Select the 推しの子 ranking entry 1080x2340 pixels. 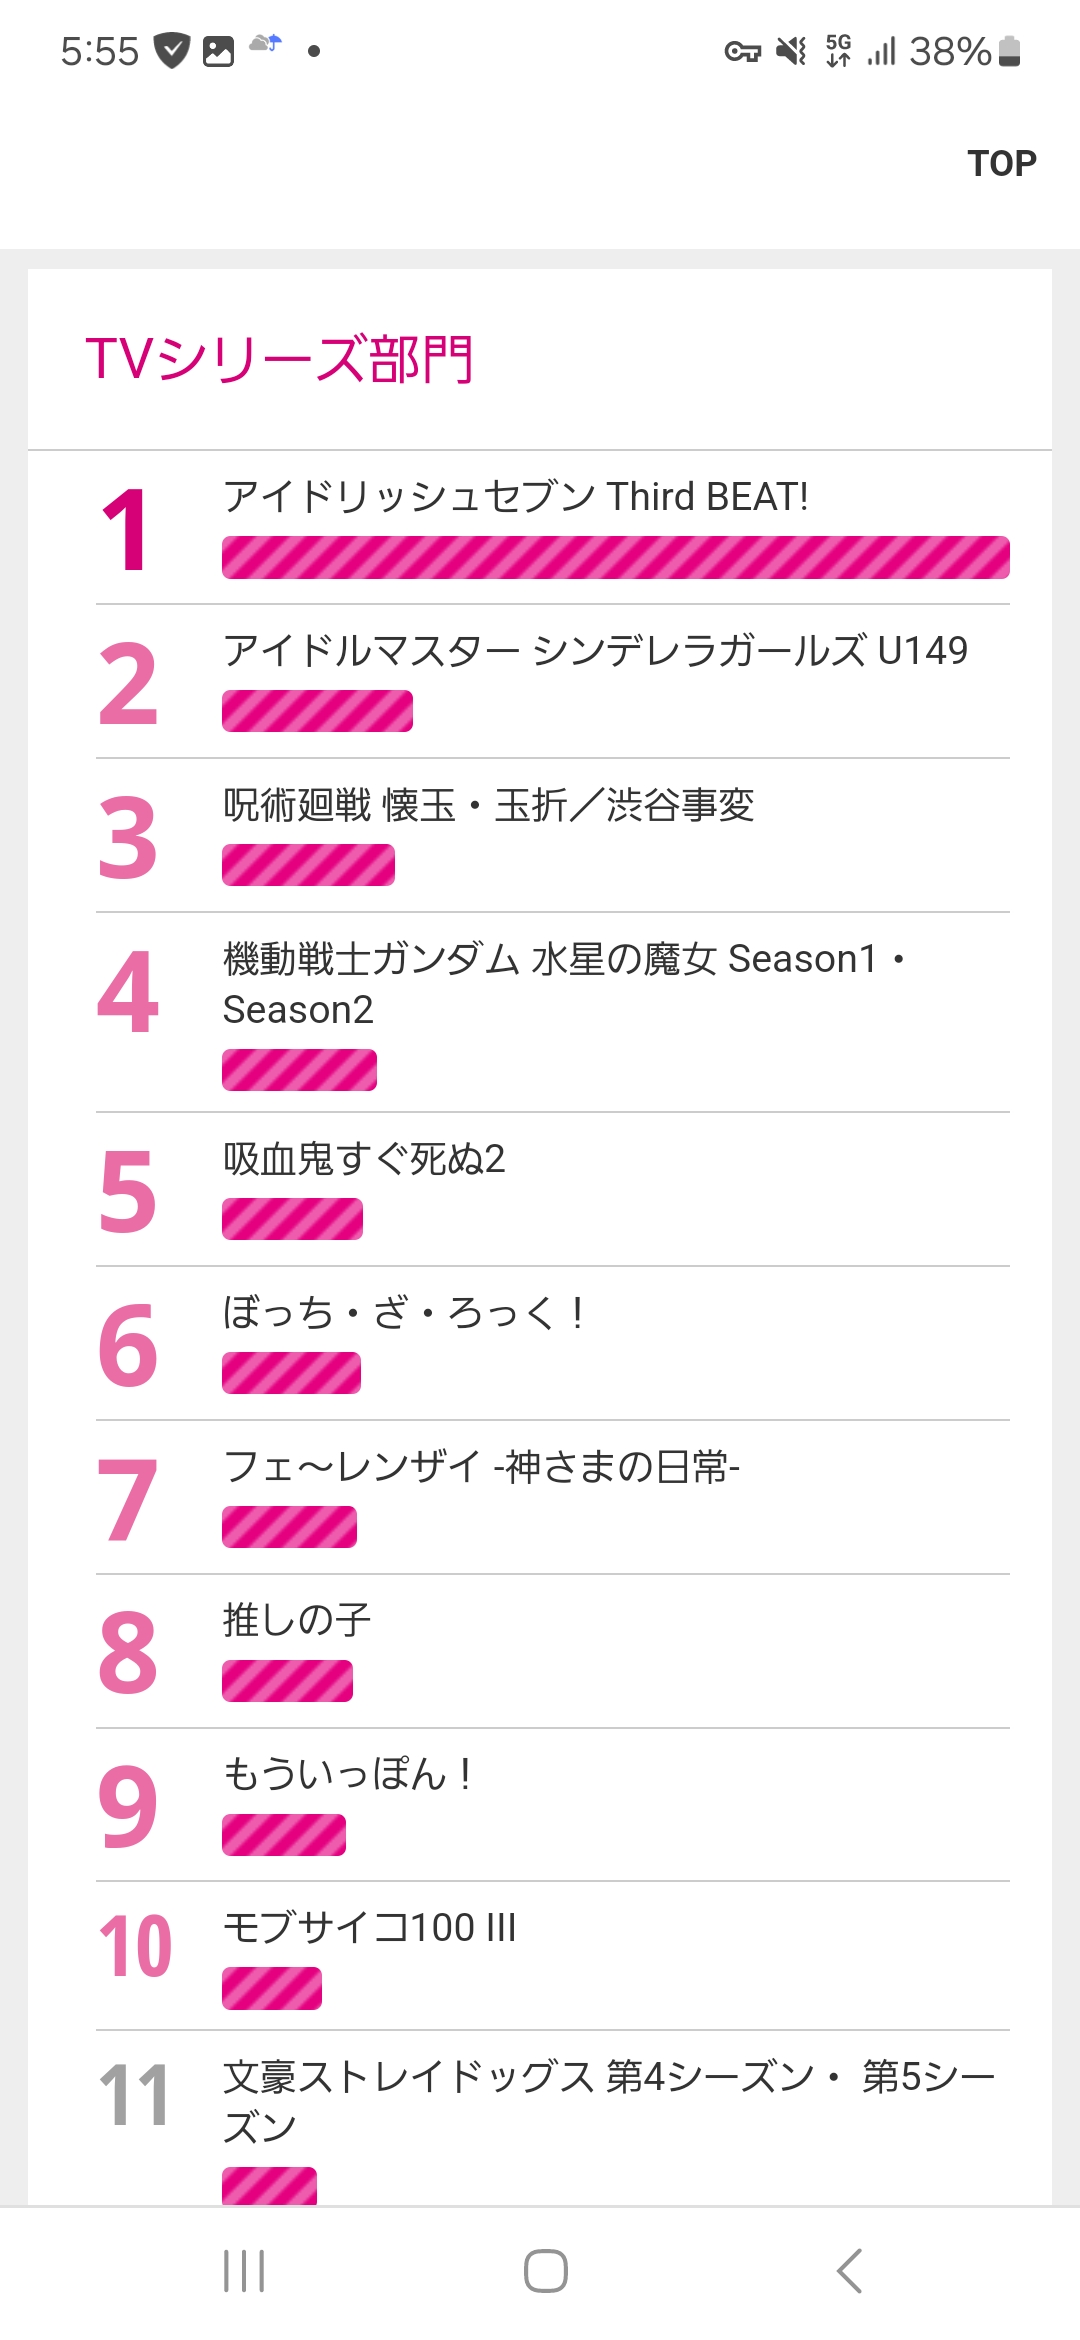(553, 1652)
